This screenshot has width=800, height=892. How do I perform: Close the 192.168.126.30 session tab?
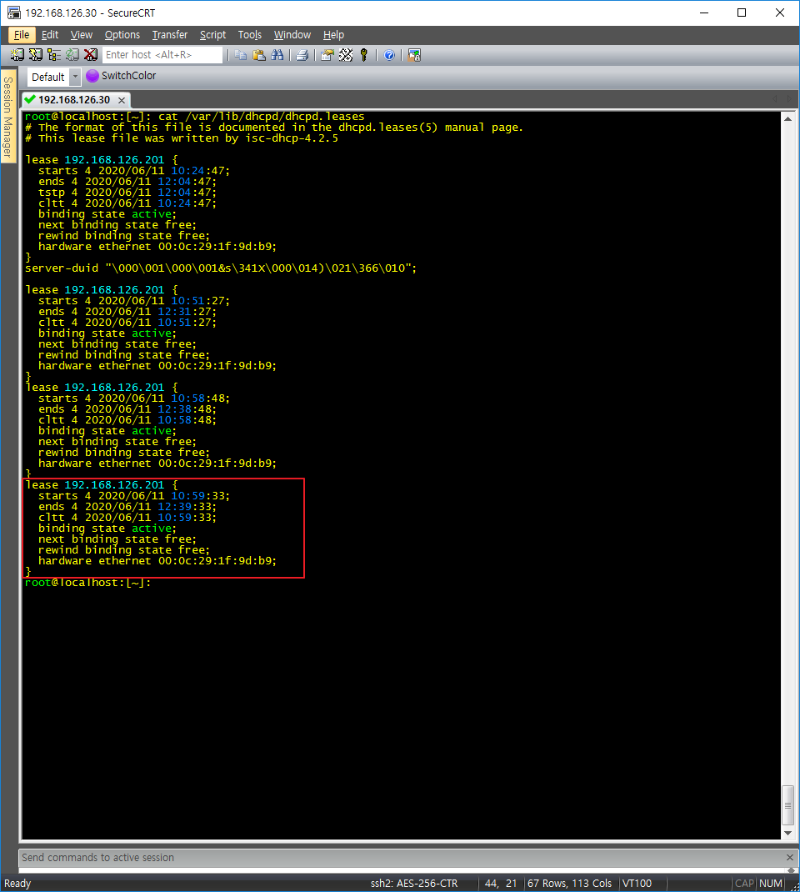[121, 100]
